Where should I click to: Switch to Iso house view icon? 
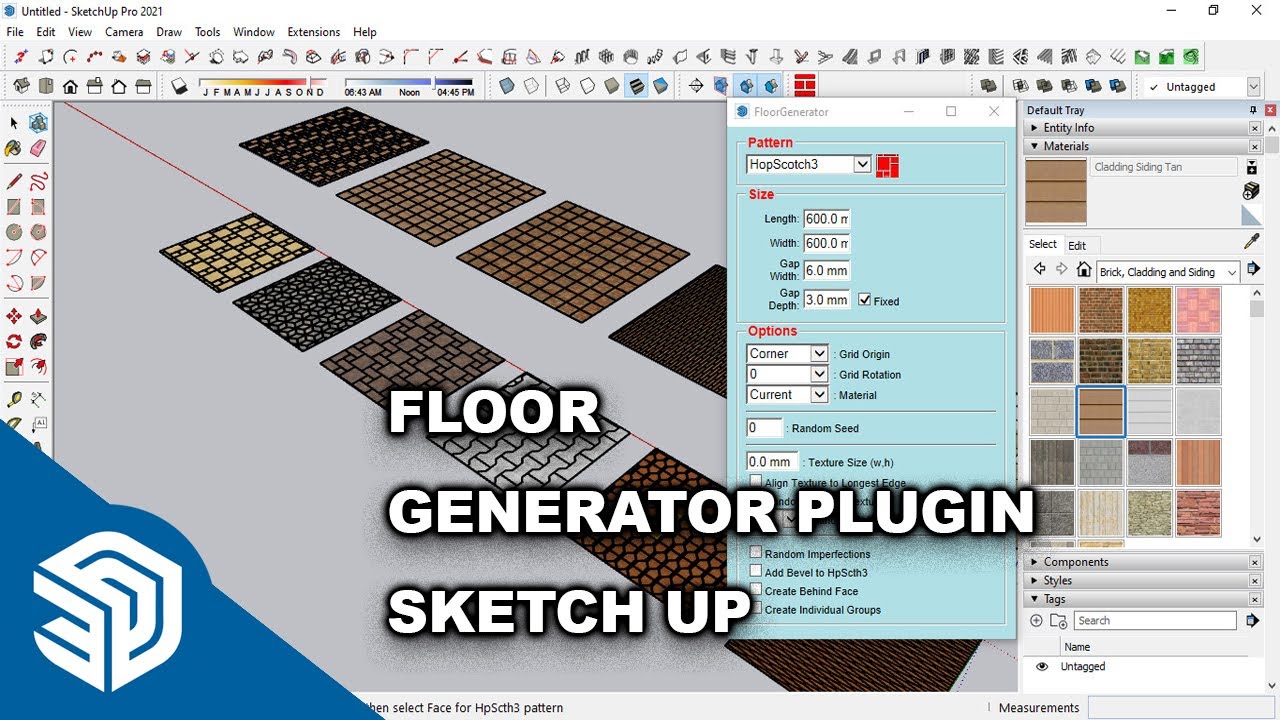coord(20,86)
